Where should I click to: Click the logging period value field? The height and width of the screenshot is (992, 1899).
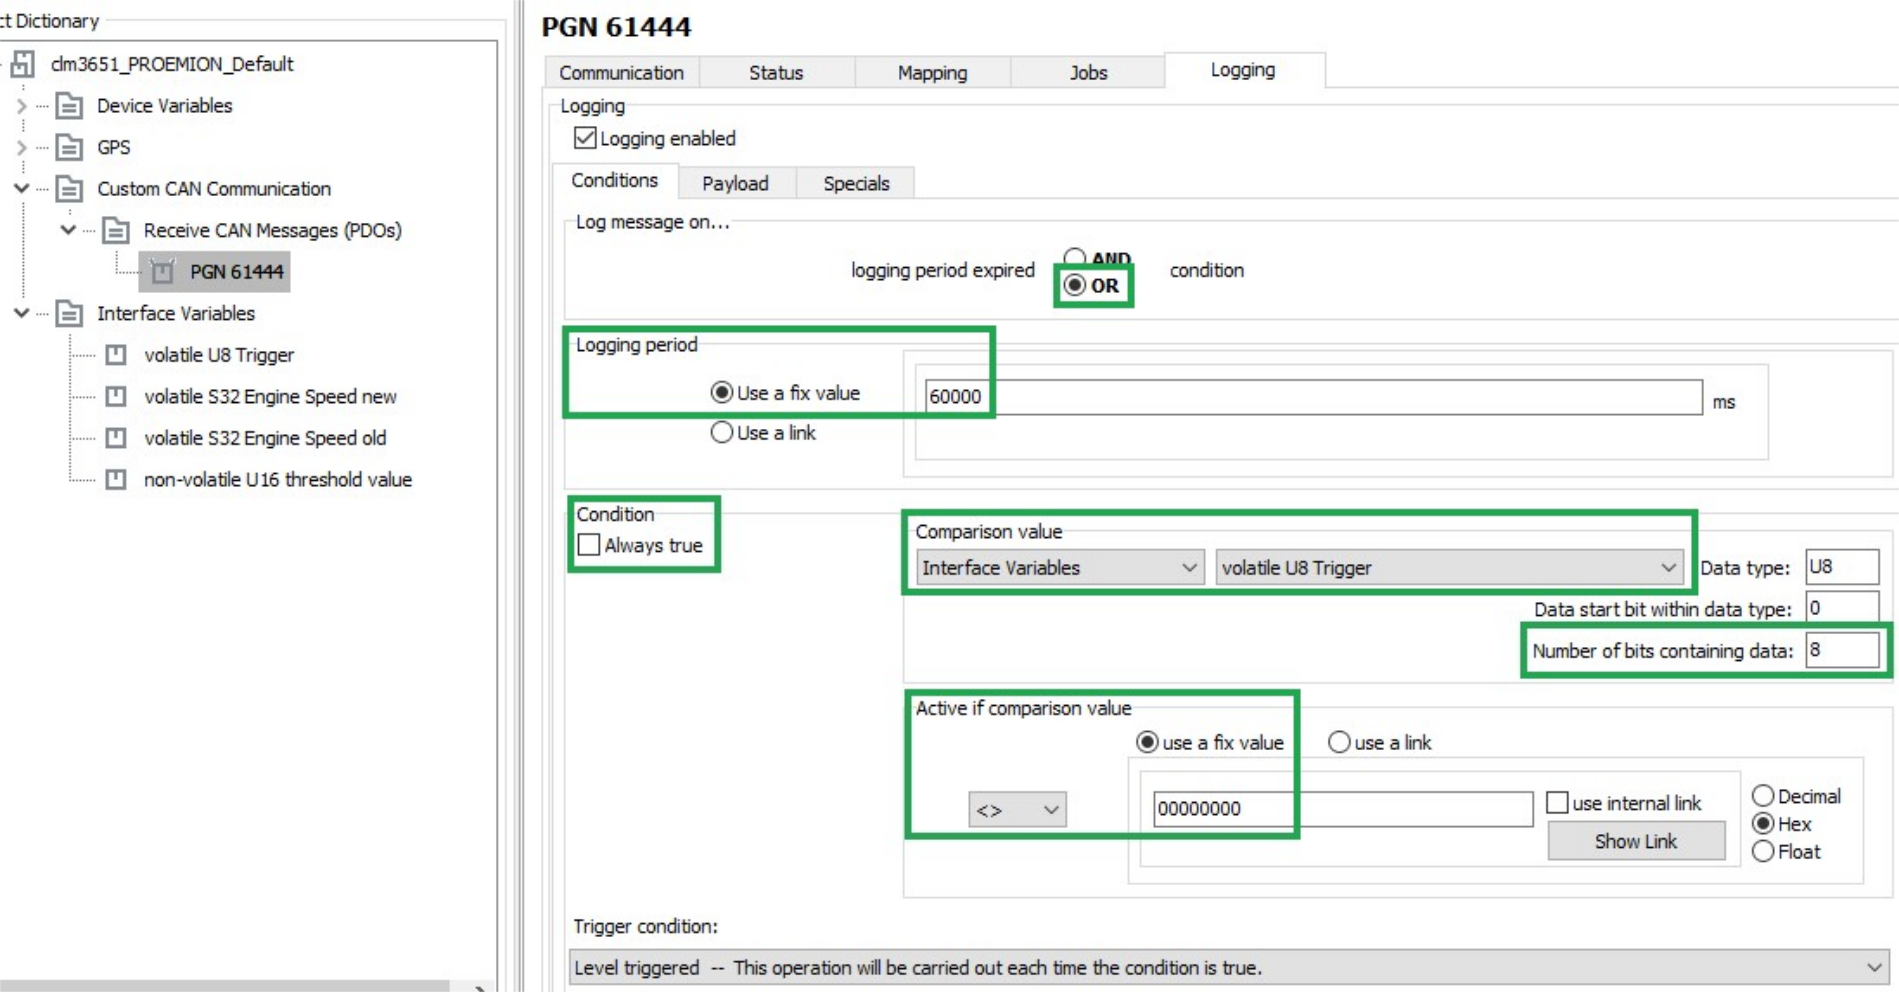(x=1312, y=397)
